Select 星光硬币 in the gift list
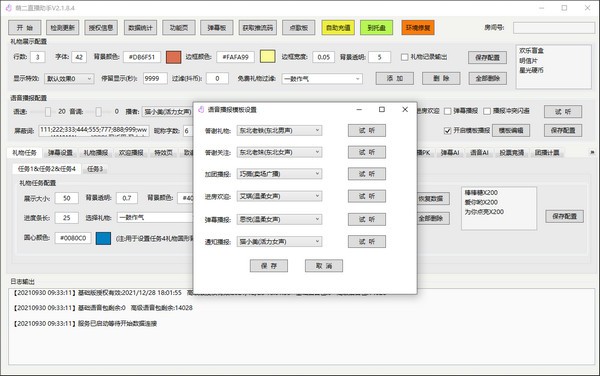 point(531,70)
